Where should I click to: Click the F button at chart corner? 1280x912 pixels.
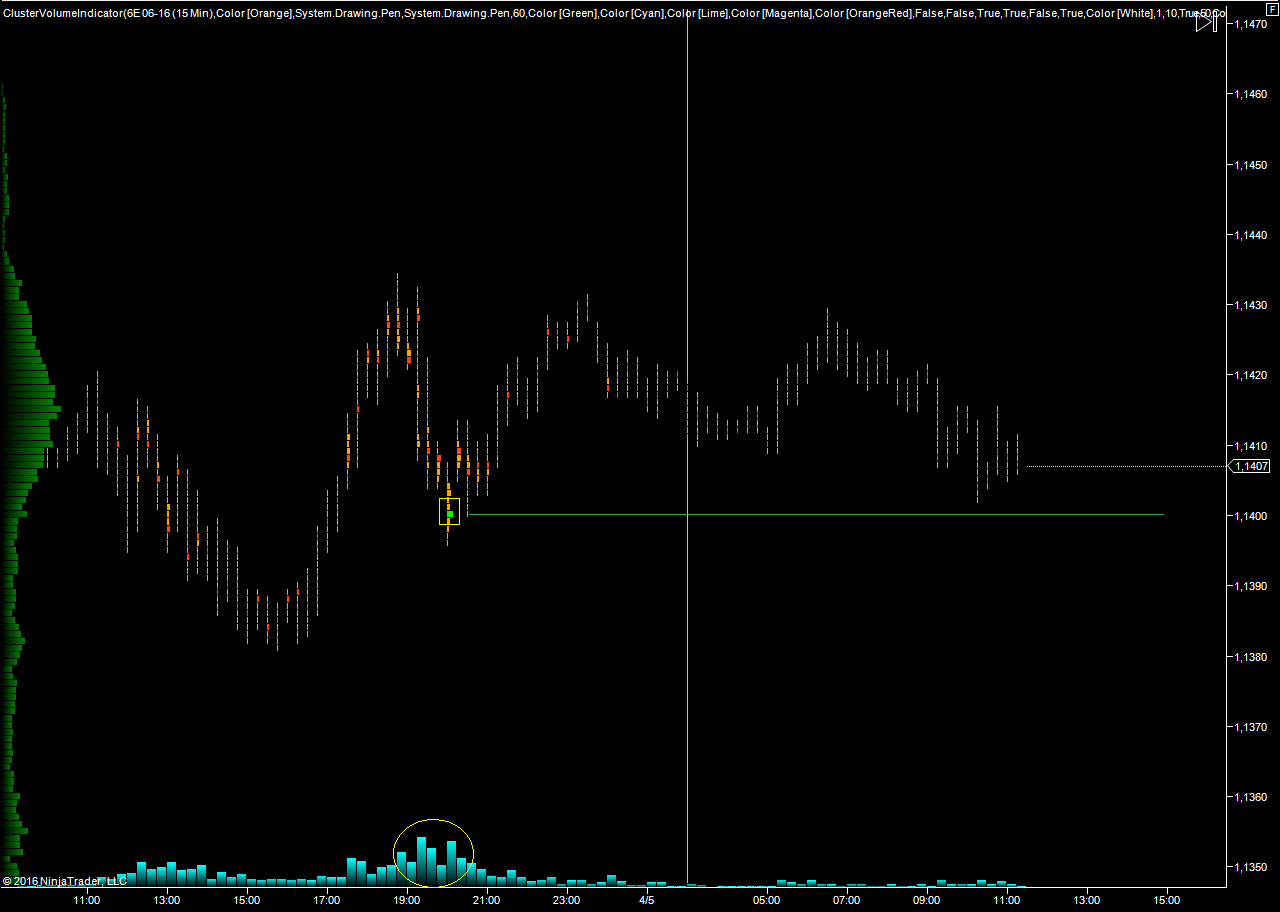pos(1272,8)
